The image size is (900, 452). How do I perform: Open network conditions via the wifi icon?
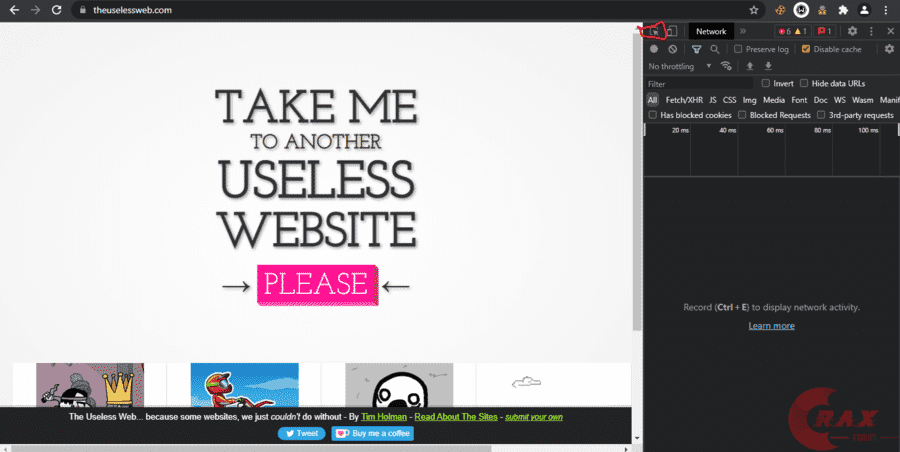click(726, 66)
